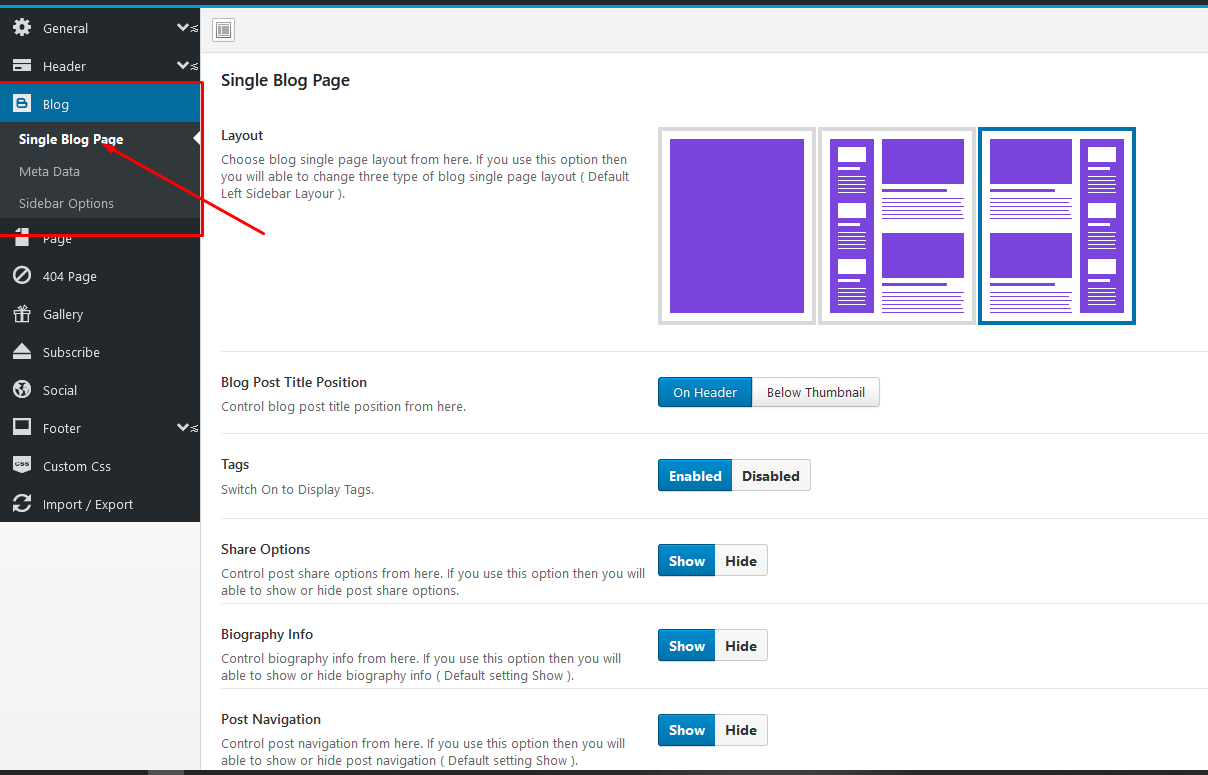Expand the General section chevron
This screenshot has height=775, width=1208.
[184, 28]
